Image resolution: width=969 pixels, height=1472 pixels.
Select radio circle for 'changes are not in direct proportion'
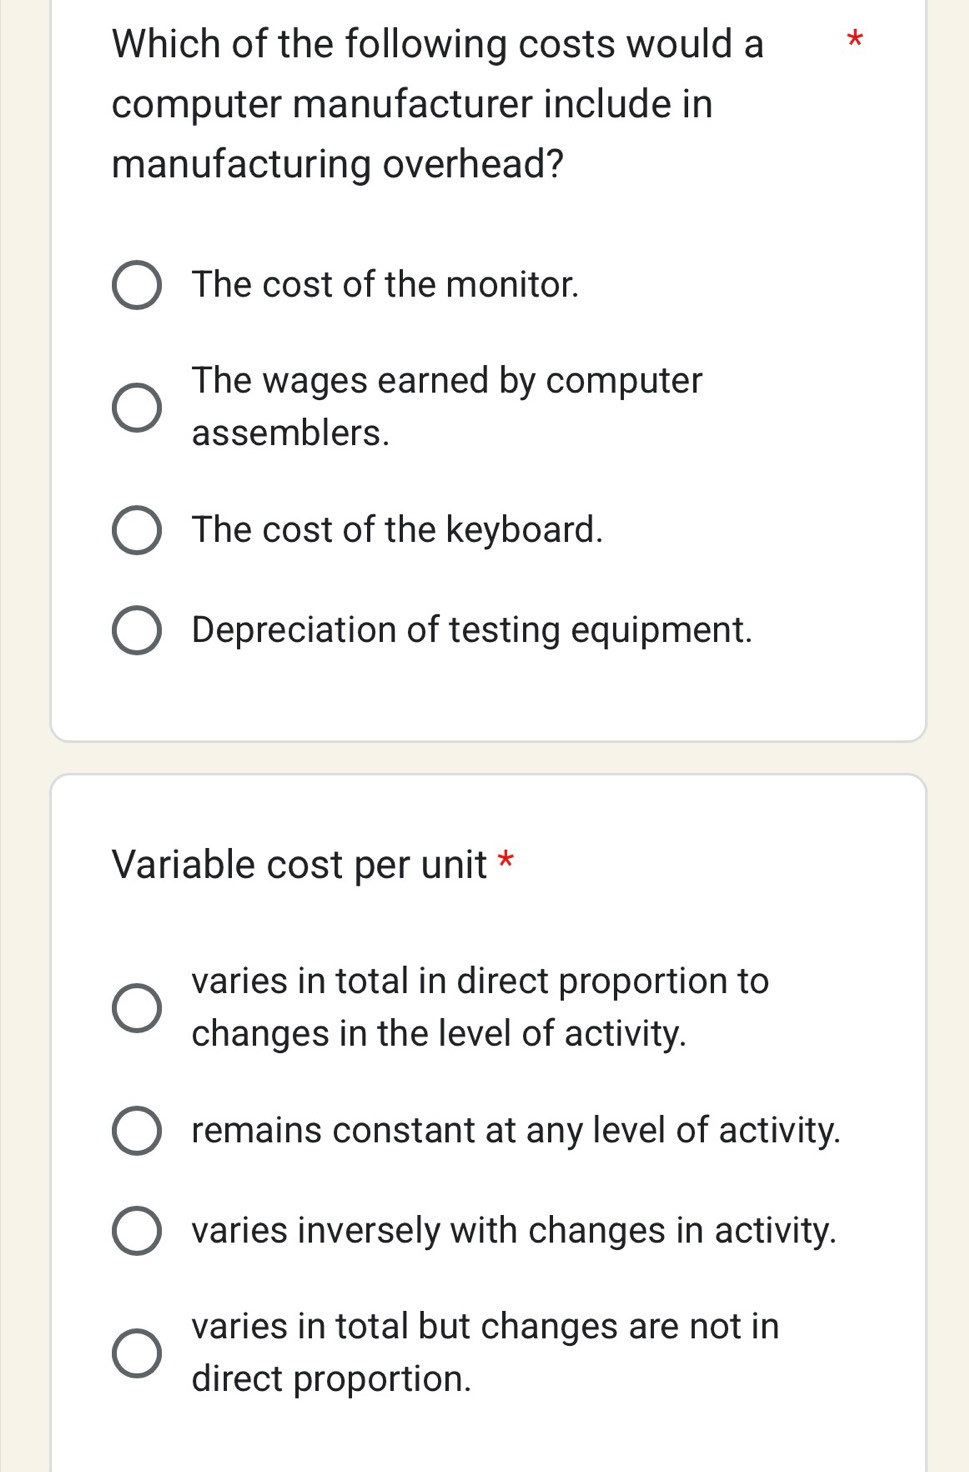[x=136, y=1353]
